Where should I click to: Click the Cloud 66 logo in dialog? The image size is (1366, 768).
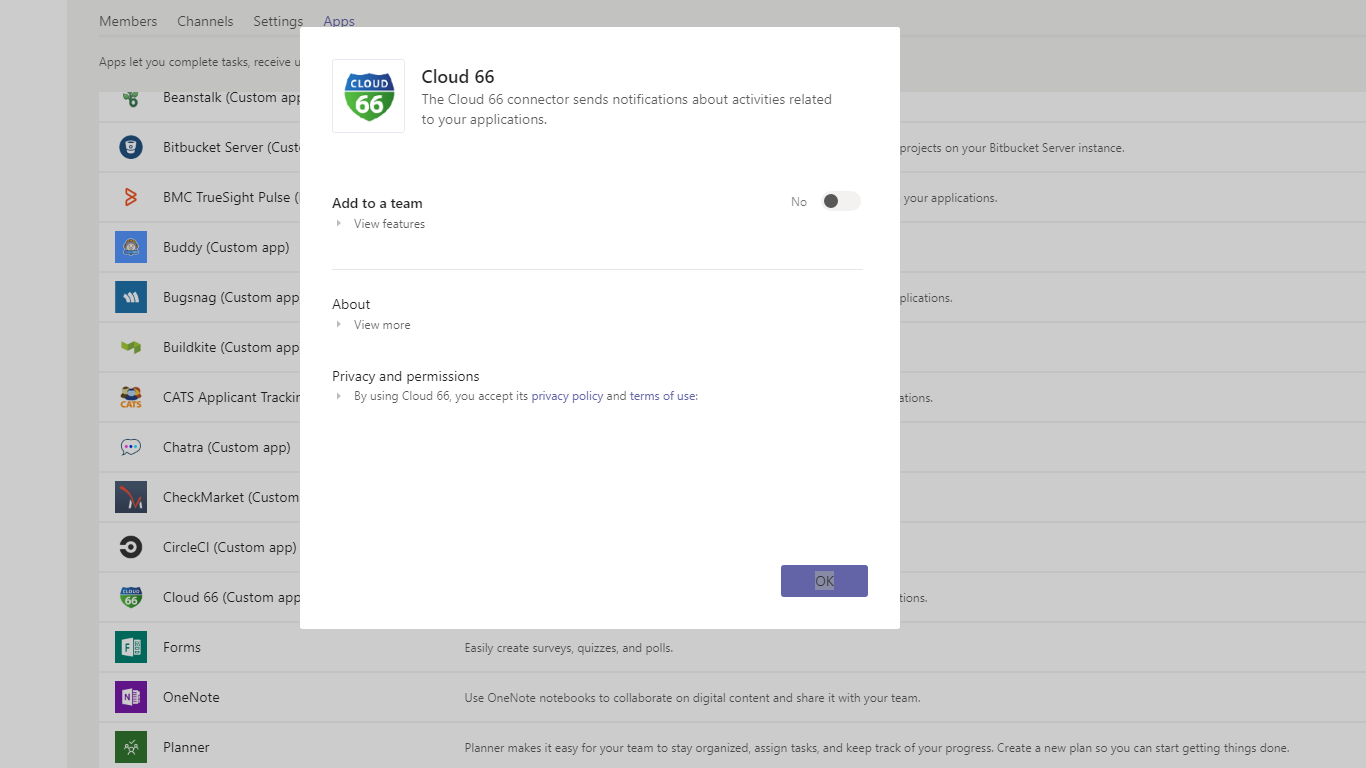pos(369,96)
